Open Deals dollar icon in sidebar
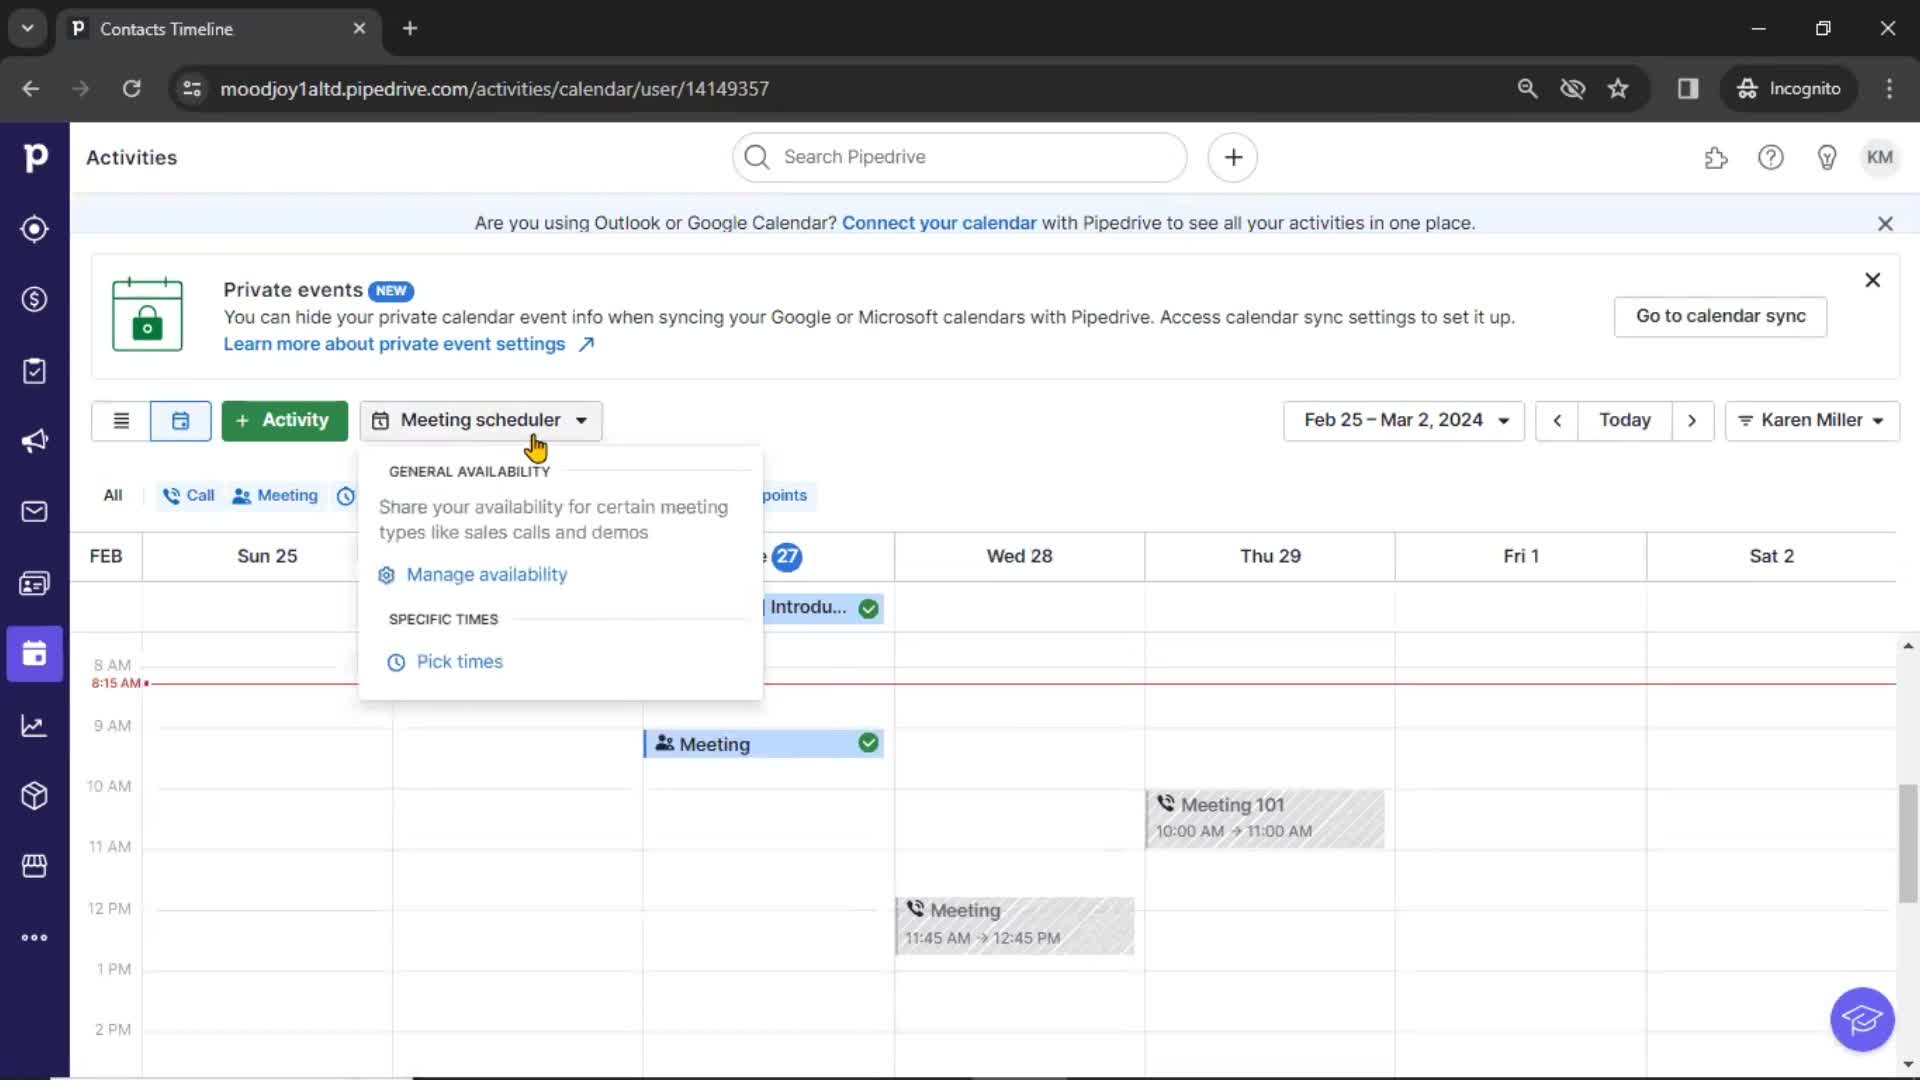 tap(35, 299)
